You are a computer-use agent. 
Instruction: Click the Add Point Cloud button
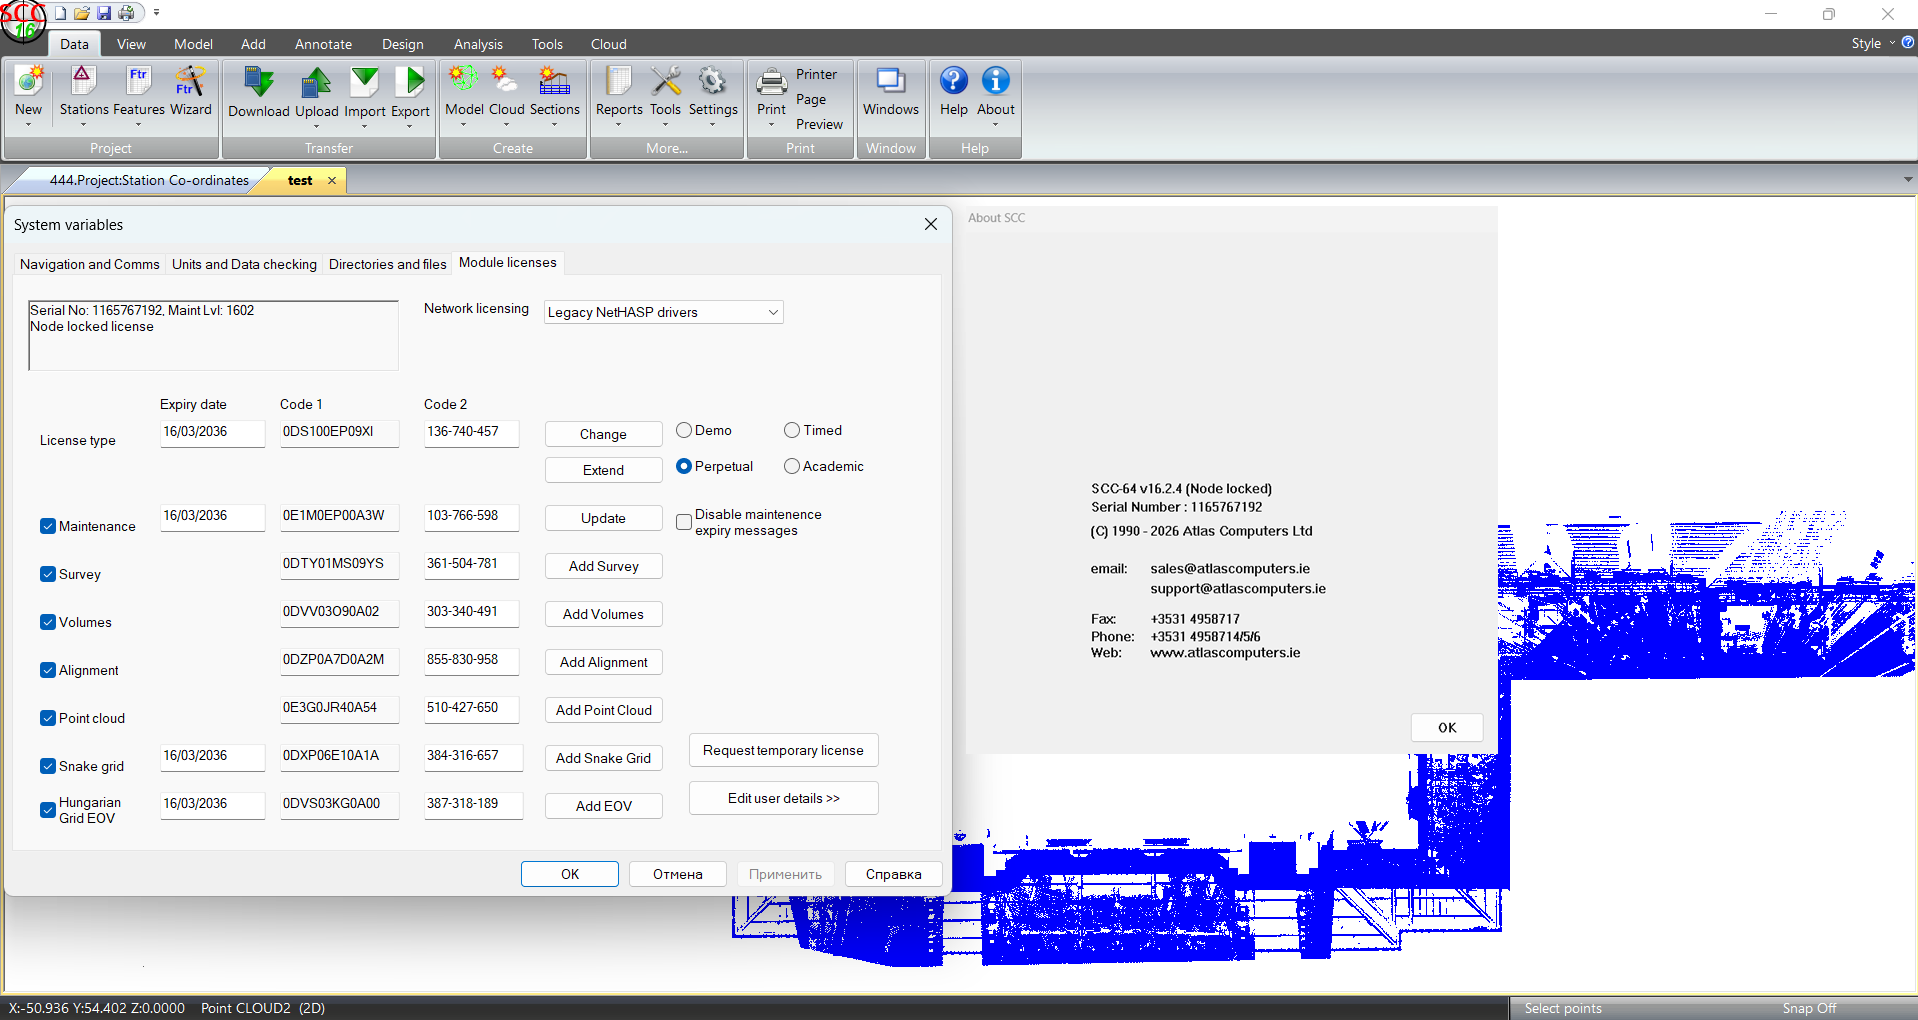(603, 710)
